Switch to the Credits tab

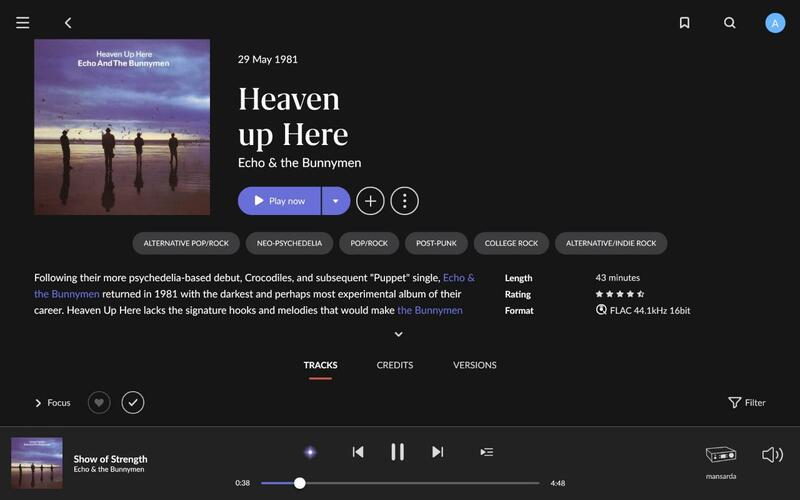pyautogui.click(x=394, y=365)
